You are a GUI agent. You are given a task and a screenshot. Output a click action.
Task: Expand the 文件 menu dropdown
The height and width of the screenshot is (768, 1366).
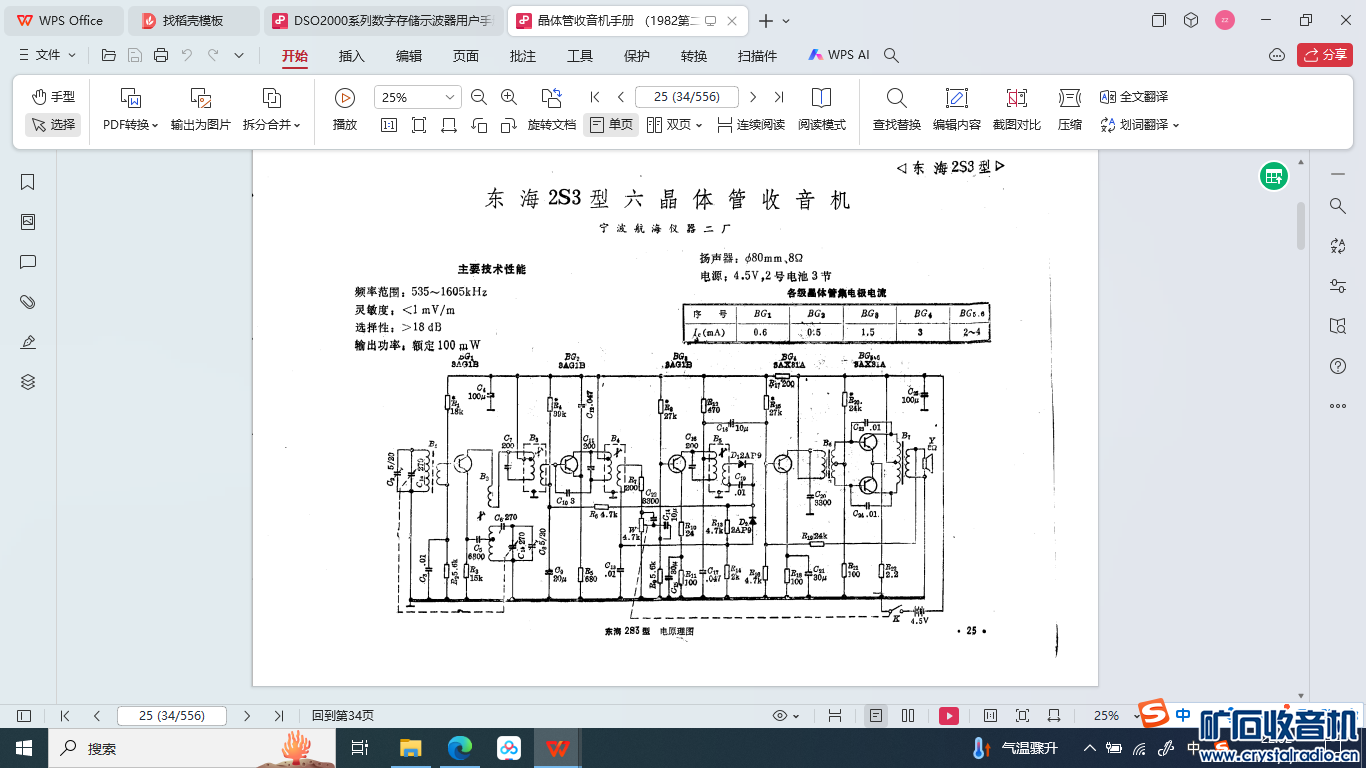(x=47, y=56)
